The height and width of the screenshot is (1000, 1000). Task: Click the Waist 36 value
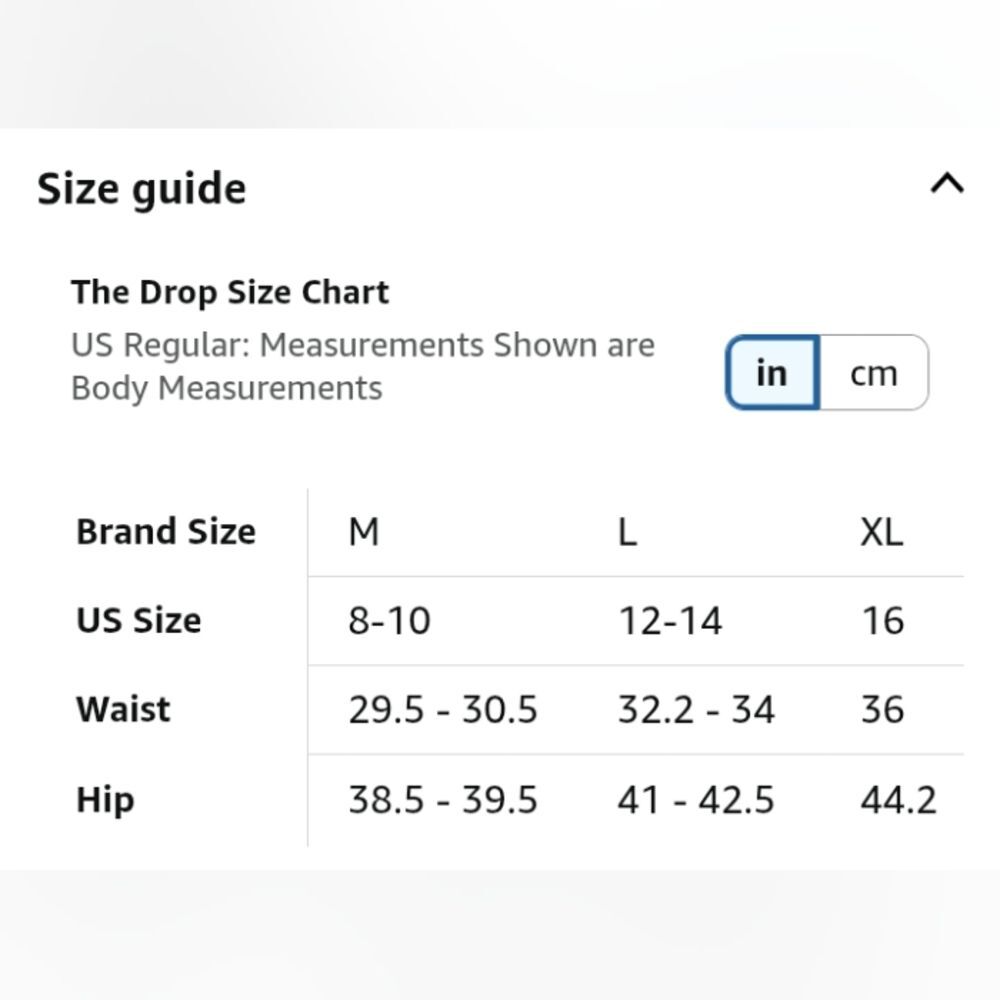coord(883,709)
